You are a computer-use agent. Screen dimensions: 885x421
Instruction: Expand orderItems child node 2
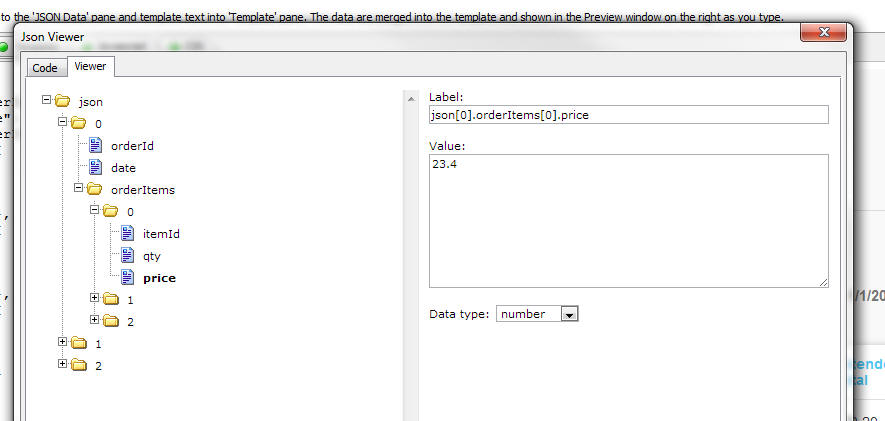(x=94, y=319)
